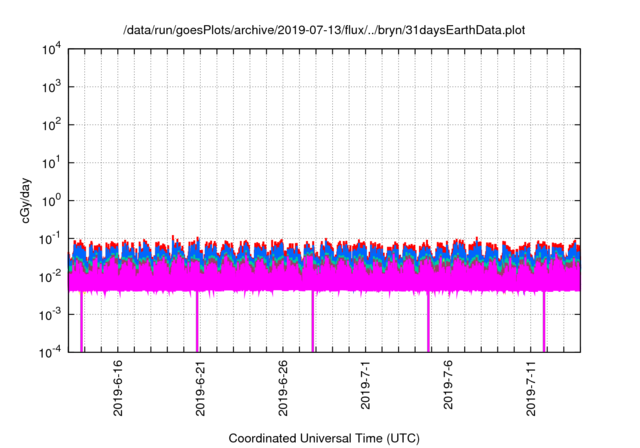640x448 pixels.
Task: Select the 2019-6-16 date tick label
Action: click(118, 382)
